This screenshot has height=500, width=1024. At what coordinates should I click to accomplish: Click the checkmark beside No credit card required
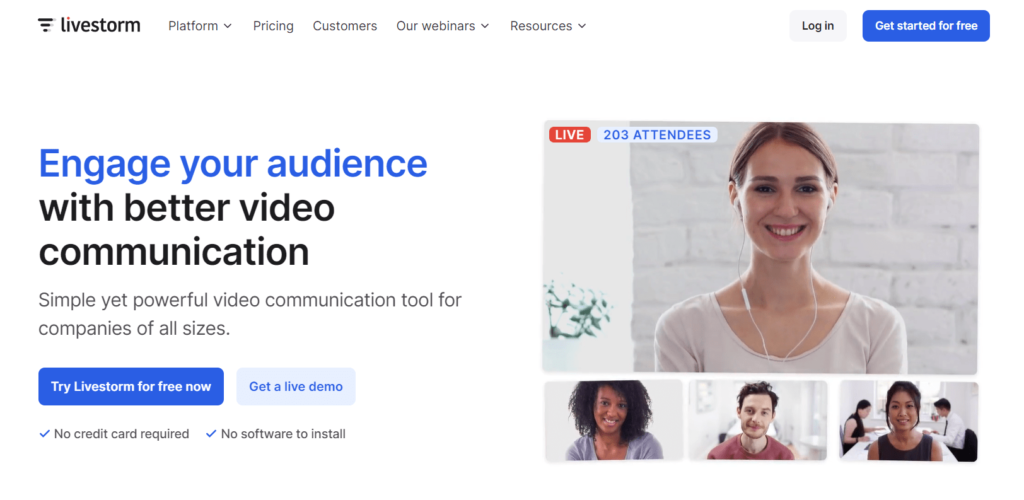44,433
